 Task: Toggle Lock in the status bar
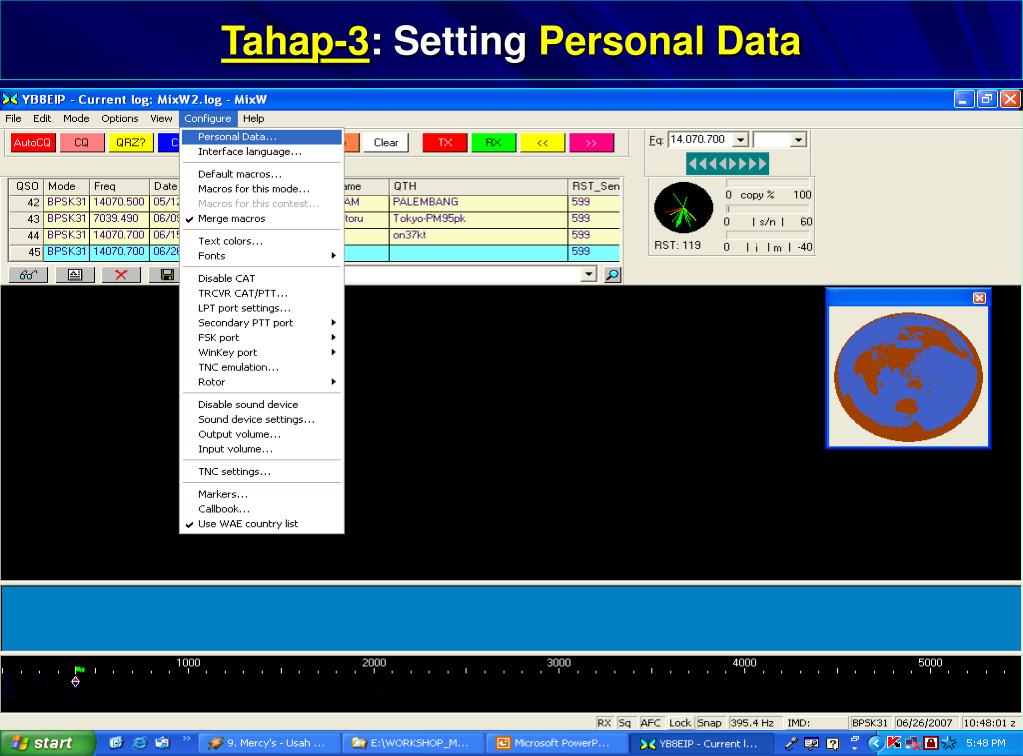[x=680, y=723]
